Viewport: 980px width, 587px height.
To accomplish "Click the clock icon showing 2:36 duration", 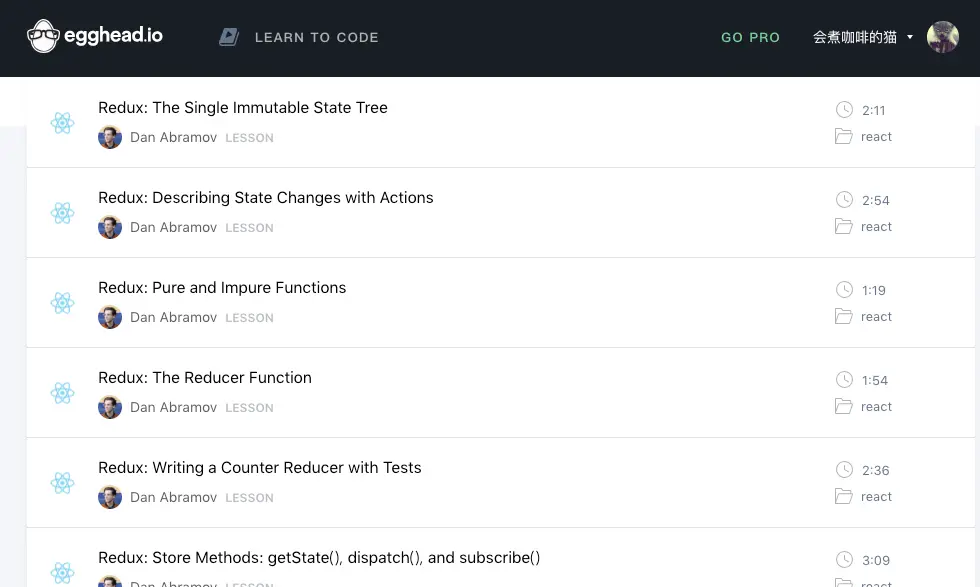I will (x=843, y=470).
